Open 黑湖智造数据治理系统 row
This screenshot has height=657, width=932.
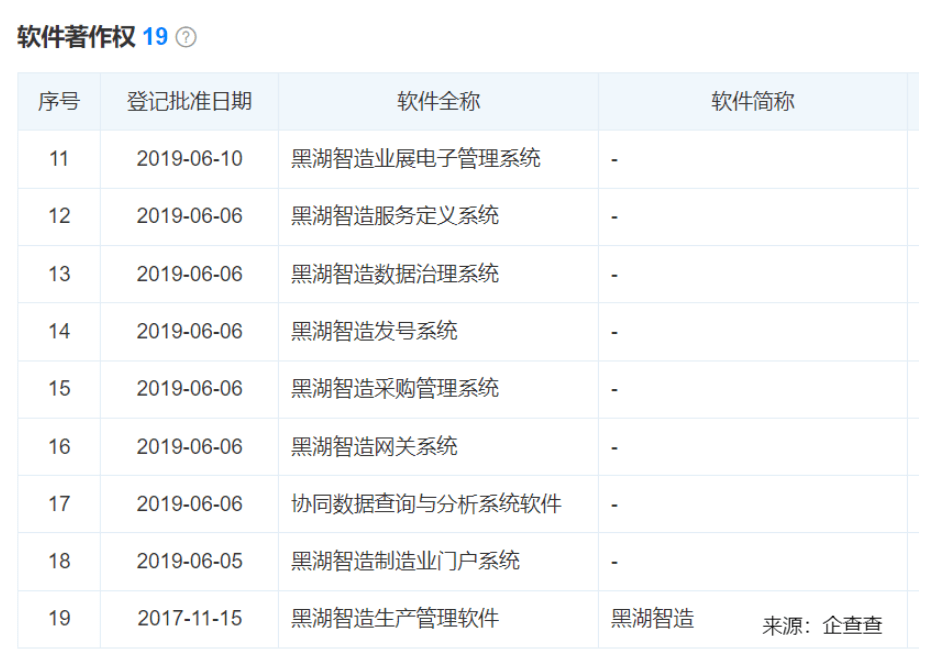coord(394,274)
